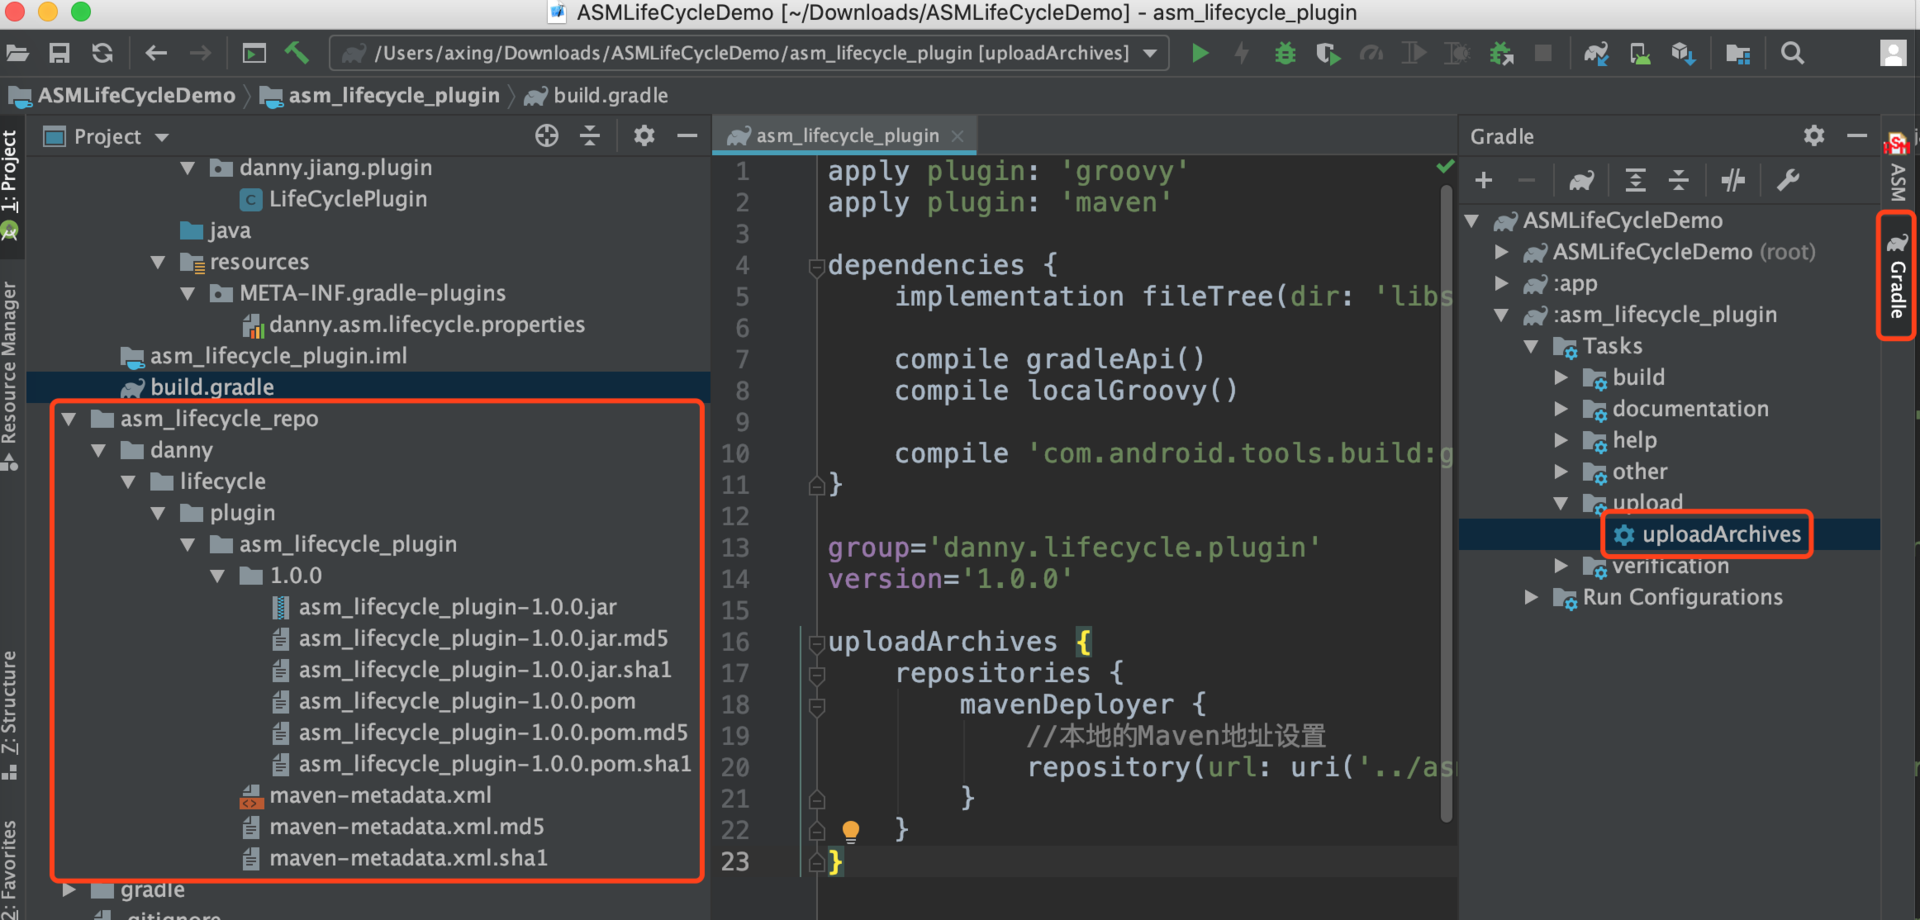Click the Debug bug icon in toolbar
The width and height of the screenshot is (1920, 920).
[1285, 53]
